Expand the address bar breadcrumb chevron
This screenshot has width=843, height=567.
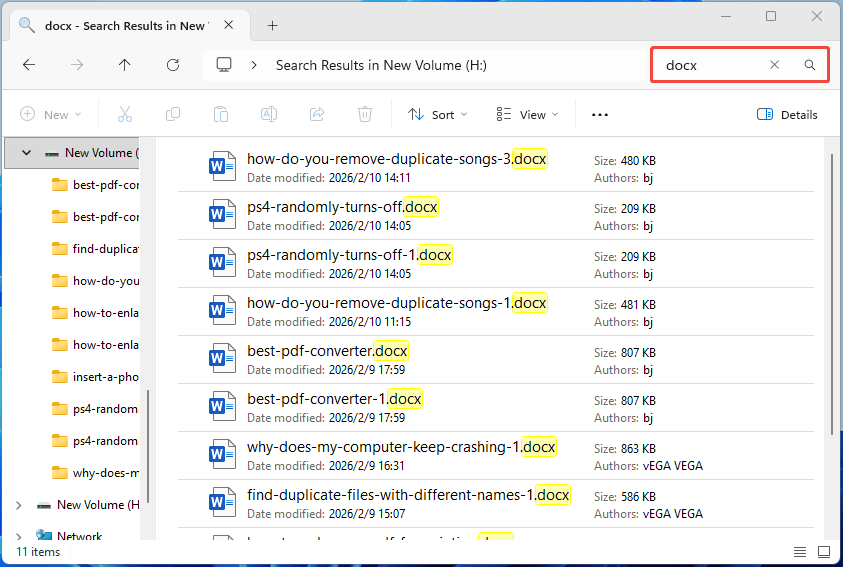(254, 65)
